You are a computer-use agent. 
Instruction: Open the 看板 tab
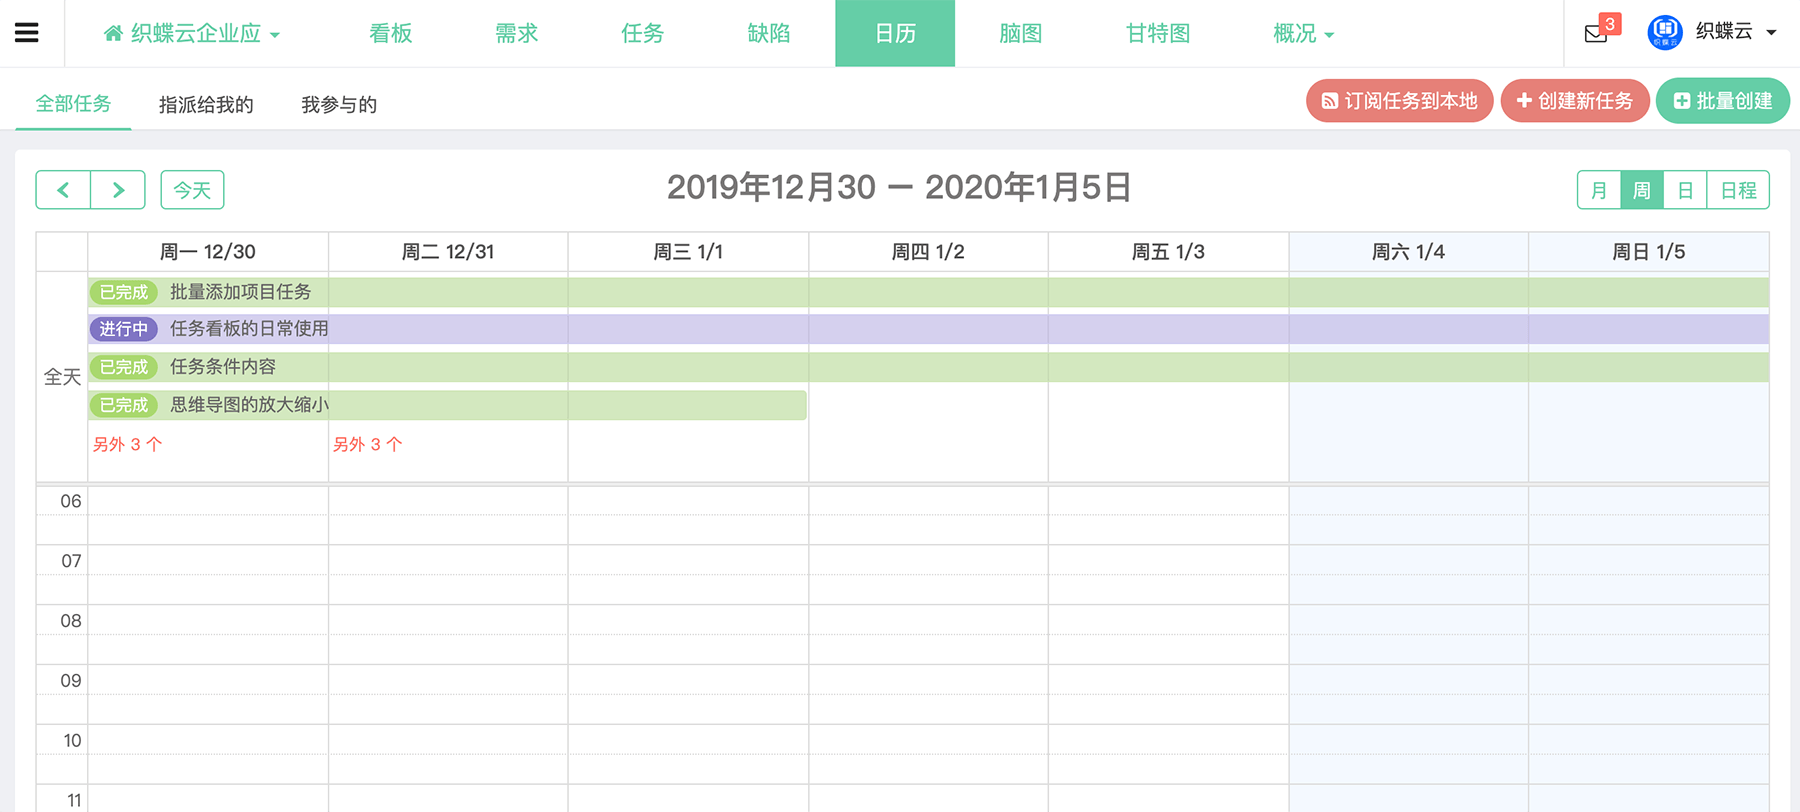pyautogui.click(x=391, y=33)
